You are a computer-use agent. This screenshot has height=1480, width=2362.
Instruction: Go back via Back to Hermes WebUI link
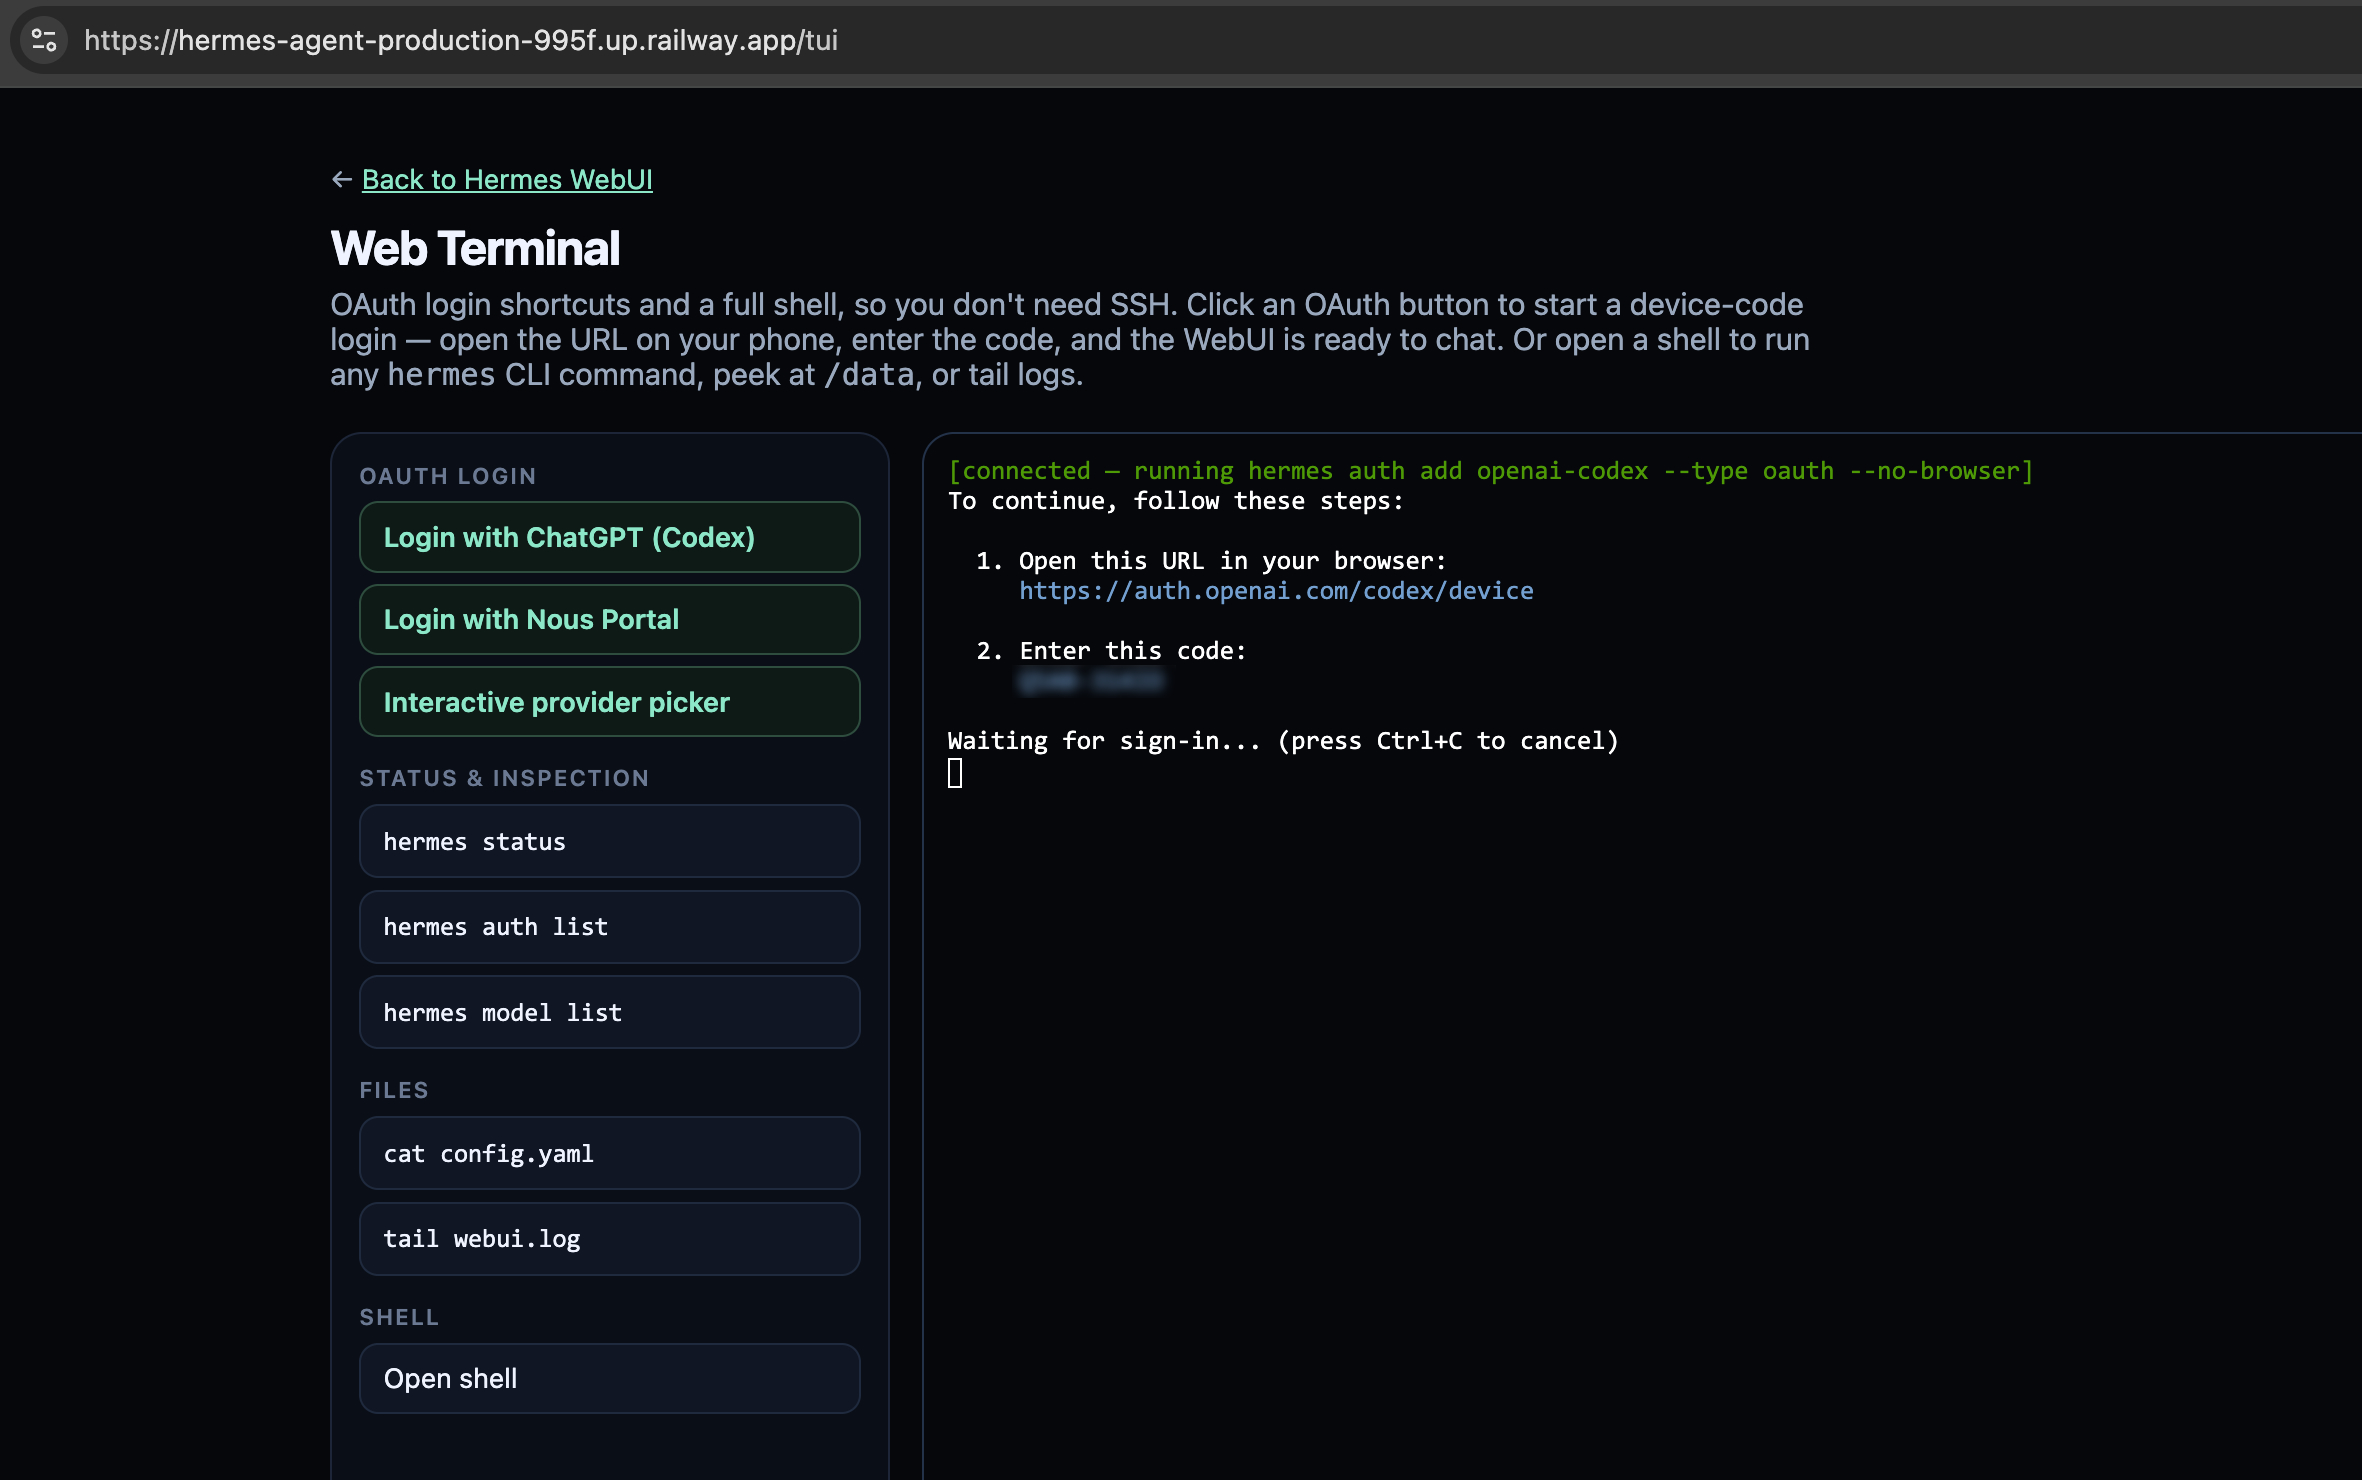tap(507, 179)
